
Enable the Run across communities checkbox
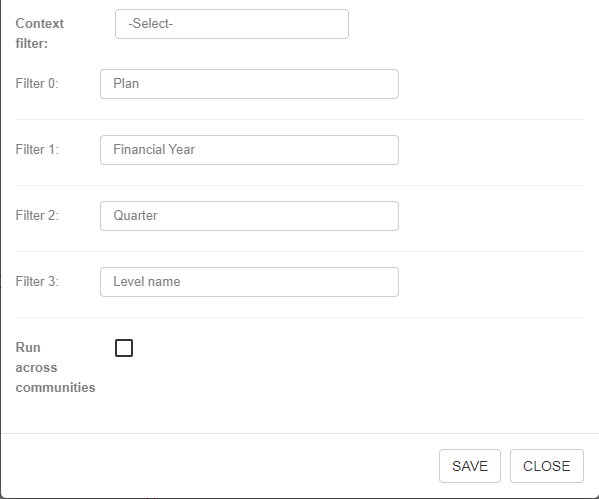[x=124, y=348]
